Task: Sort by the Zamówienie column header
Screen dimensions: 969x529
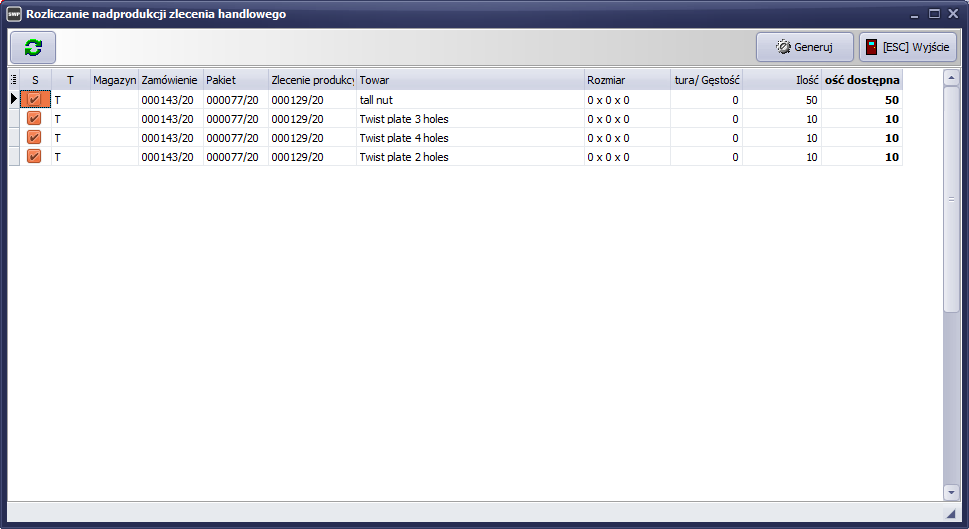Action: 170,79
